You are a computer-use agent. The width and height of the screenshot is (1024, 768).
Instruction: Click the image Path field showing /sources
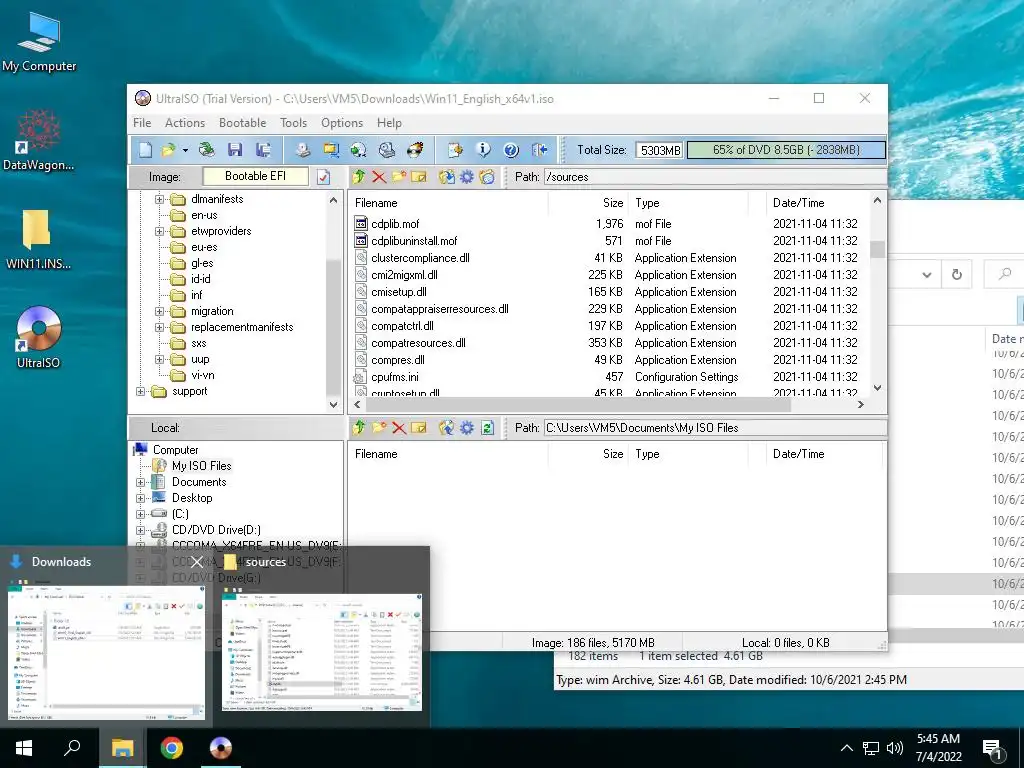pyautogui.click(x=715, y=177)
